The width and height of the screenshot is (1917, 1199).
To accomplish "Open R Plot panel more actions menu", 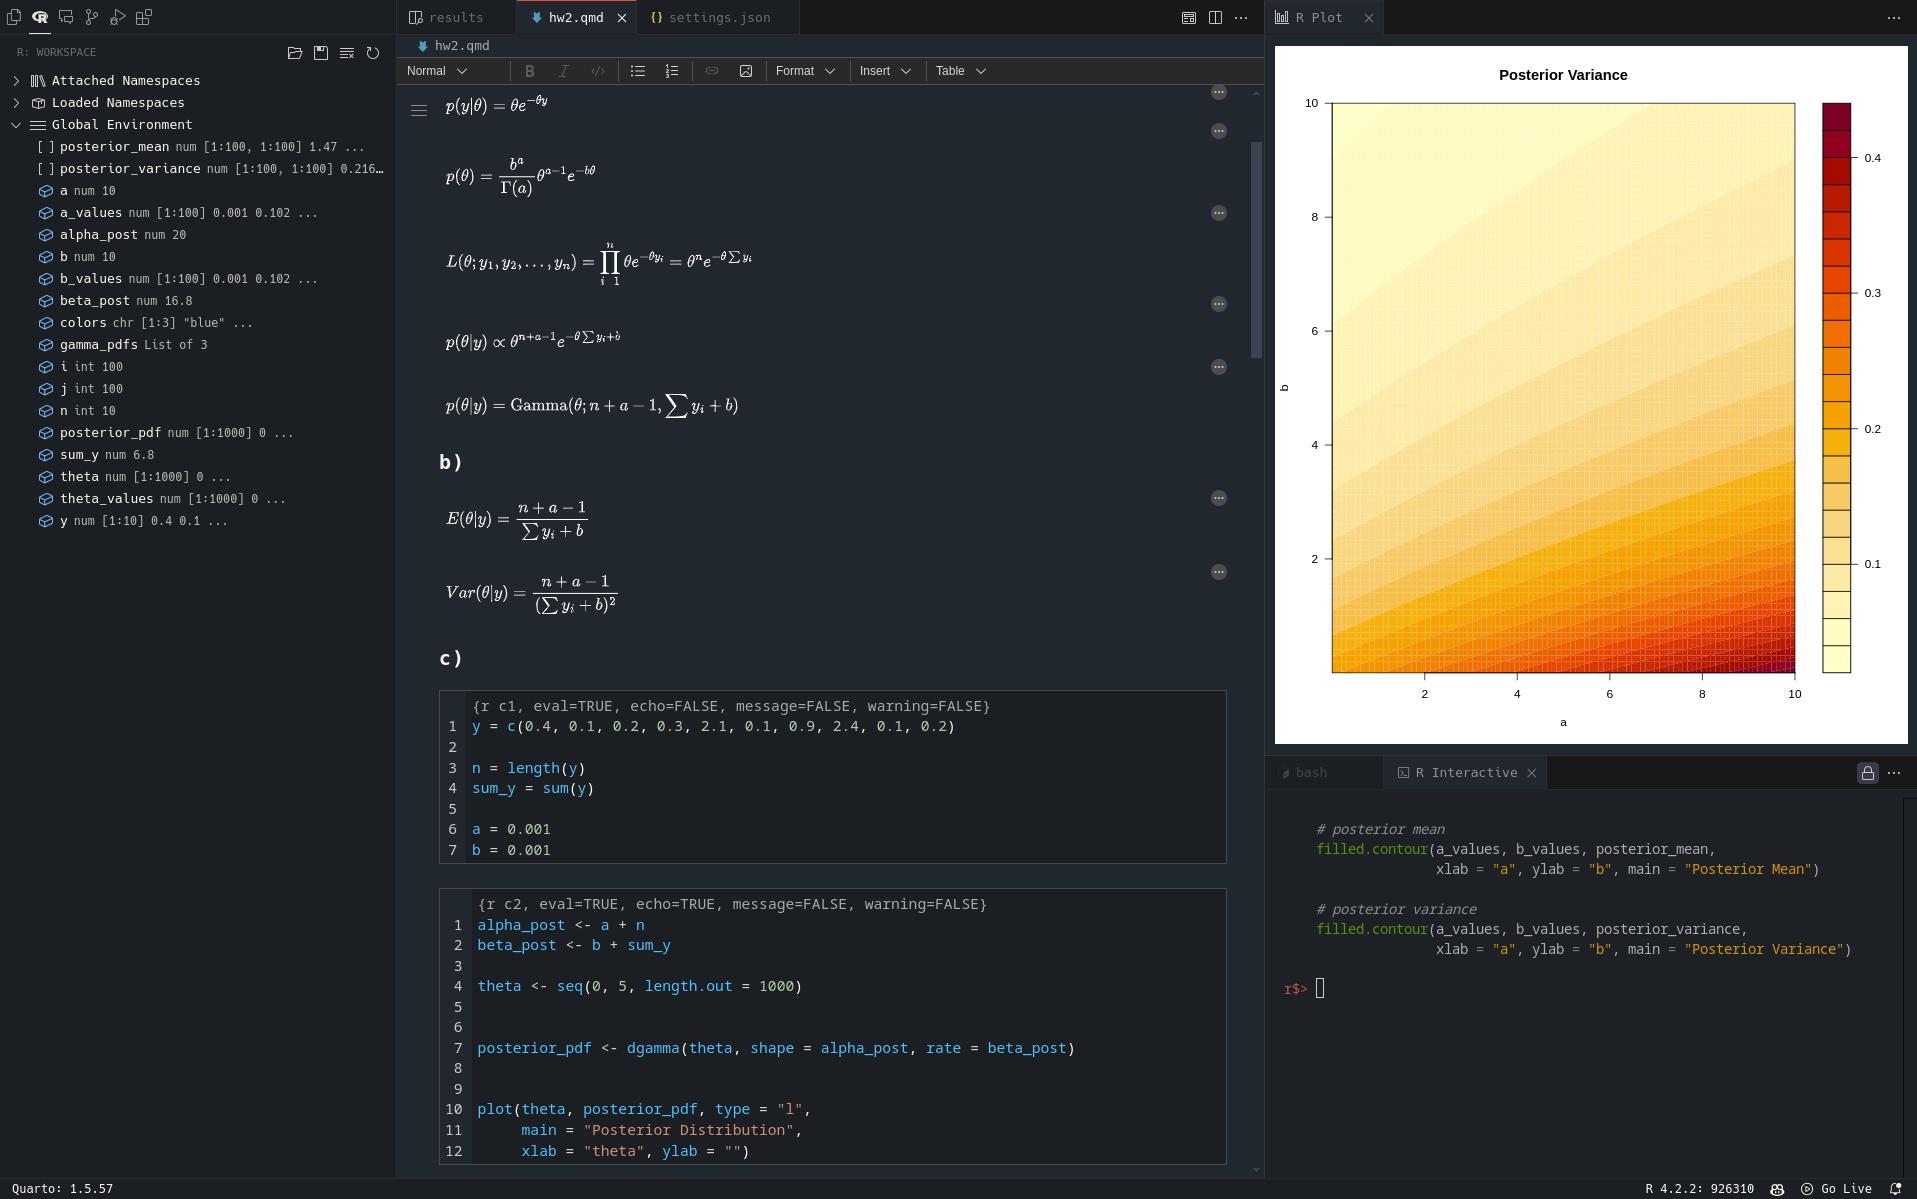I will pos(1894,18).
